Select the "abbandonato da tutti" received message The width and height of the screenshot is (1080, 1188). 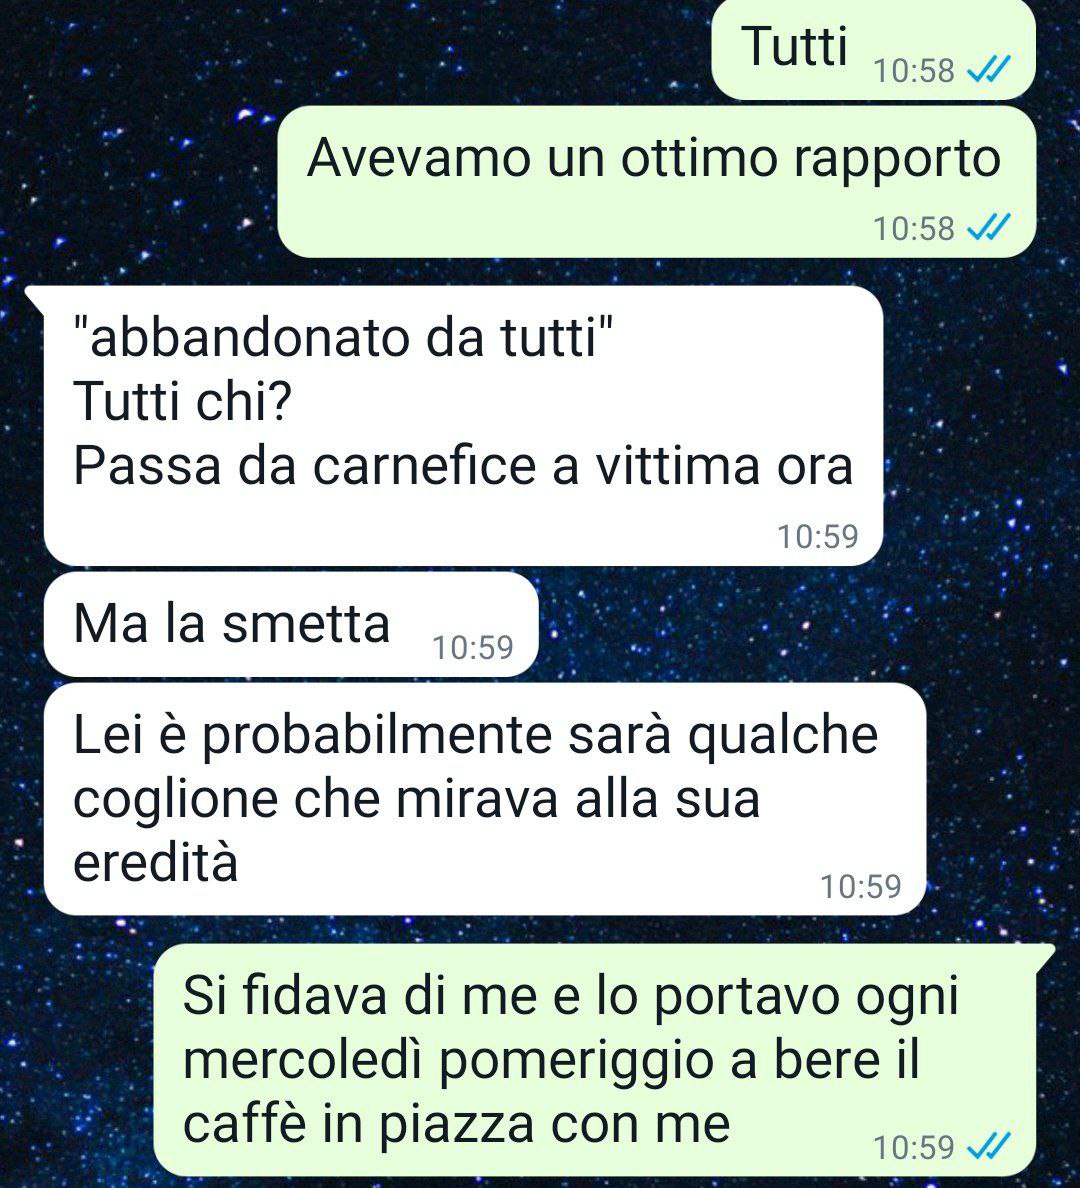click(x=463, y=426)
